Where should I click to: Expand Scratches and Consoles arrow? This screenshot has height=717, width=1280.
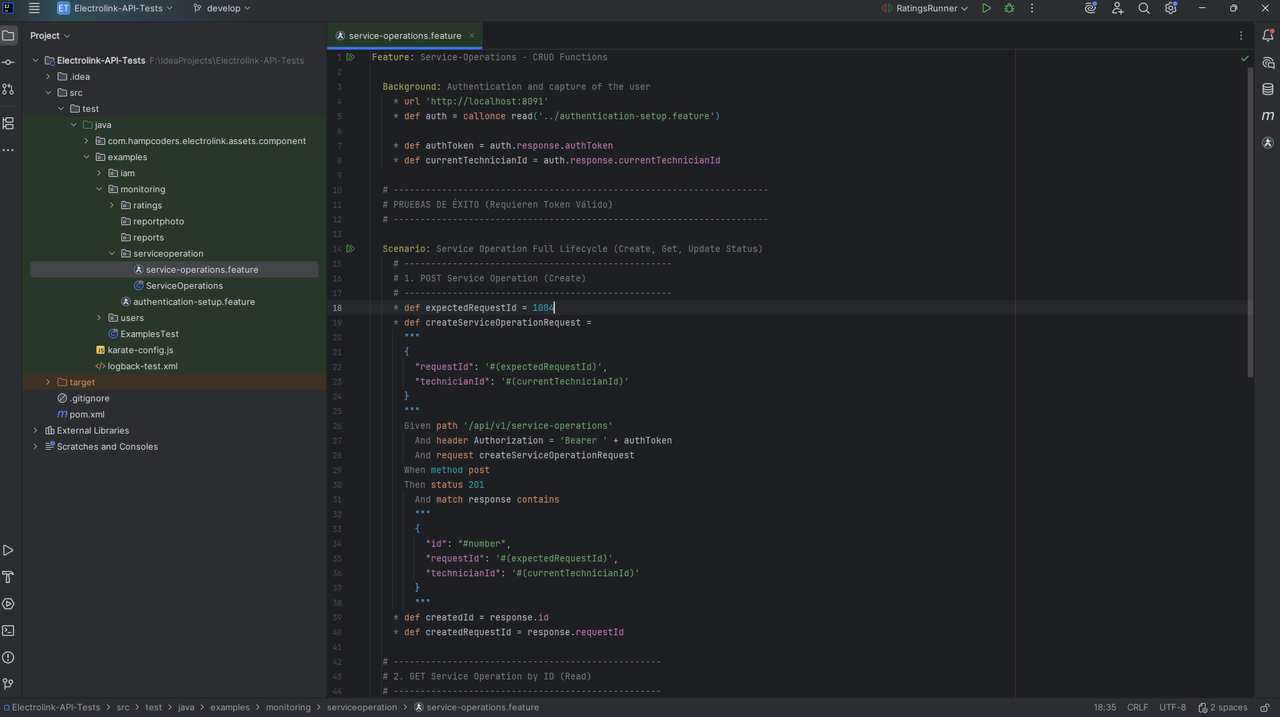tap(35, 446)
